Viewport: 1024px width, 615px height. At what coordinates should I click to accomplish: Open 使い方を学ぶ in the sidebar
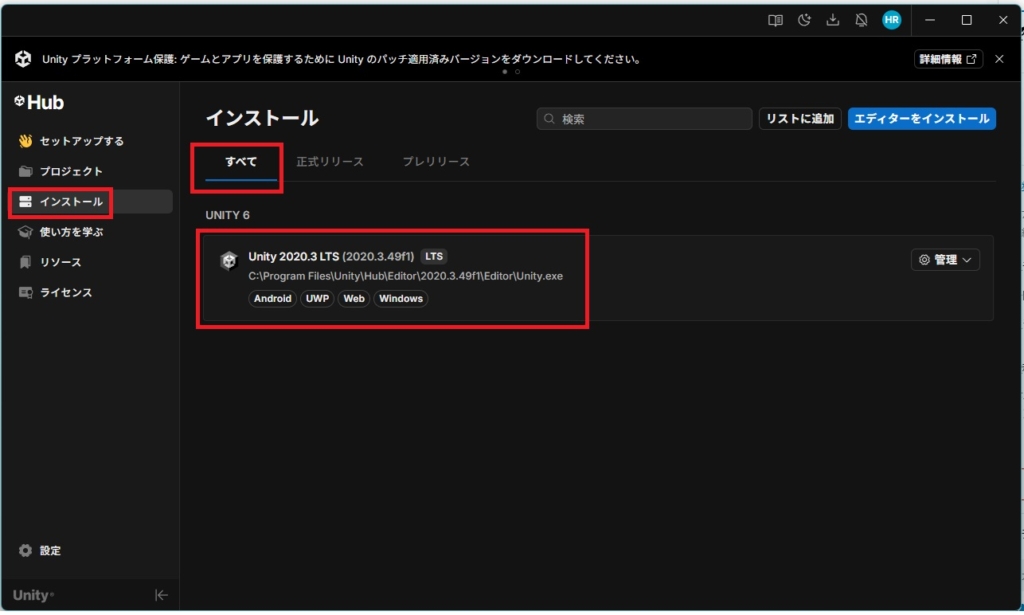pos(70,232)
